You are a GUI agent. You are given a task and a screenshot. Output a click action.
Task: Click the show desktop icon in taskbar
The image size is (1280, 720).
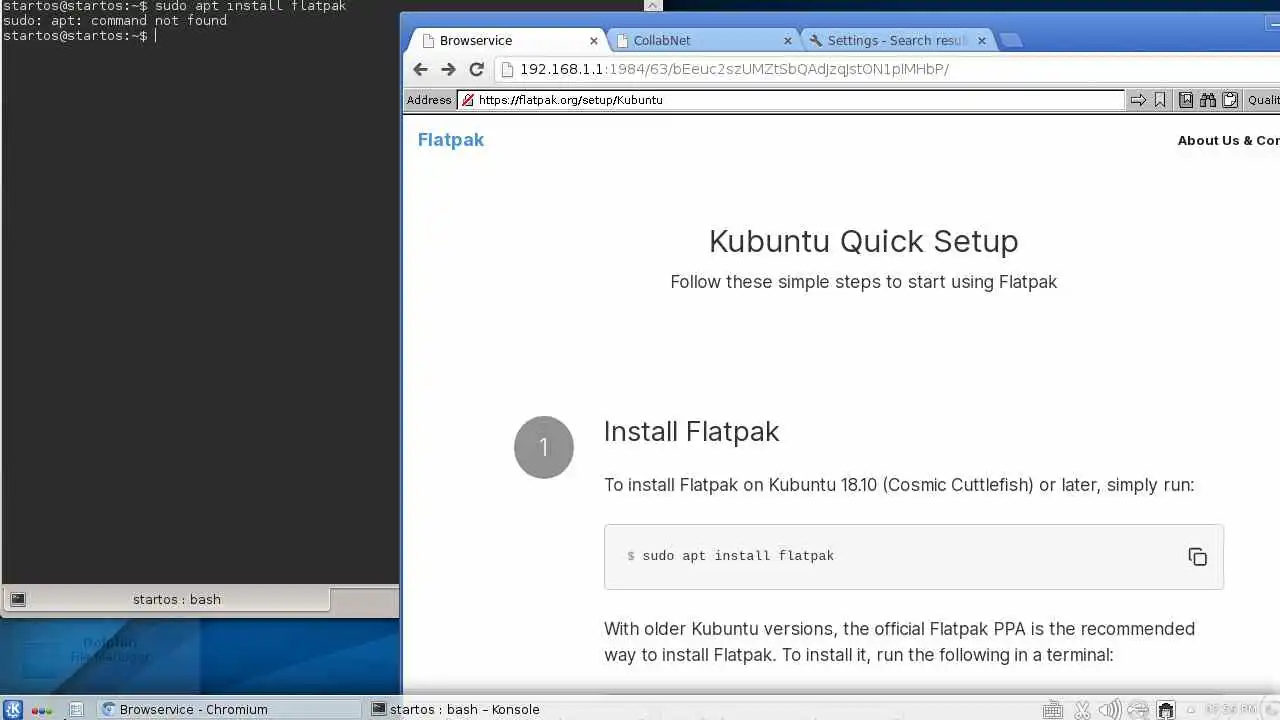tap(76, 709)
